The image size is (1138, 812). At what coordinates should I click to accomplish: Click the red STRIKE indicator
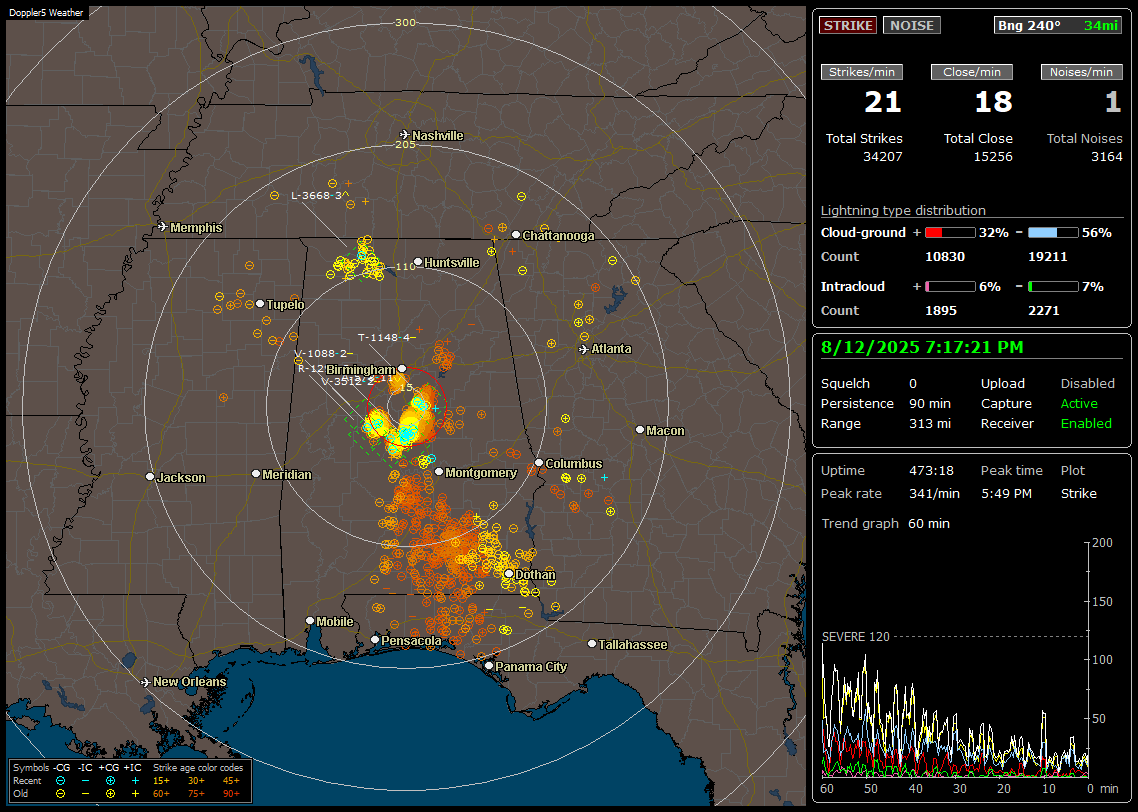point(848,25)
